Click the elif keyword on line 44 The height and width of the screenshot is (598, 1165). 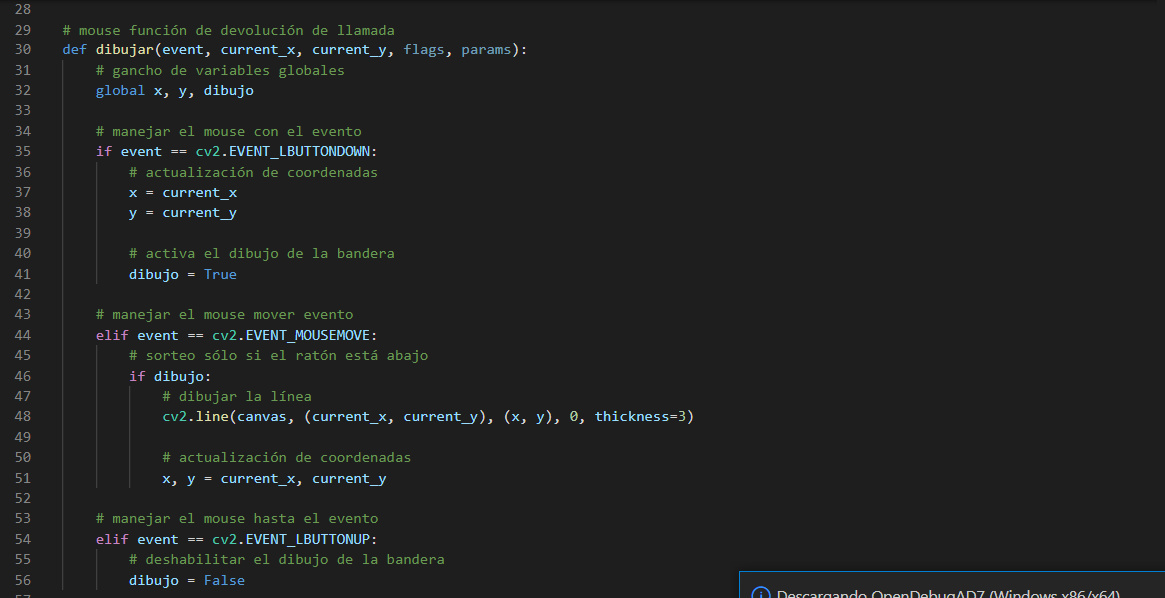click(111, 334)
